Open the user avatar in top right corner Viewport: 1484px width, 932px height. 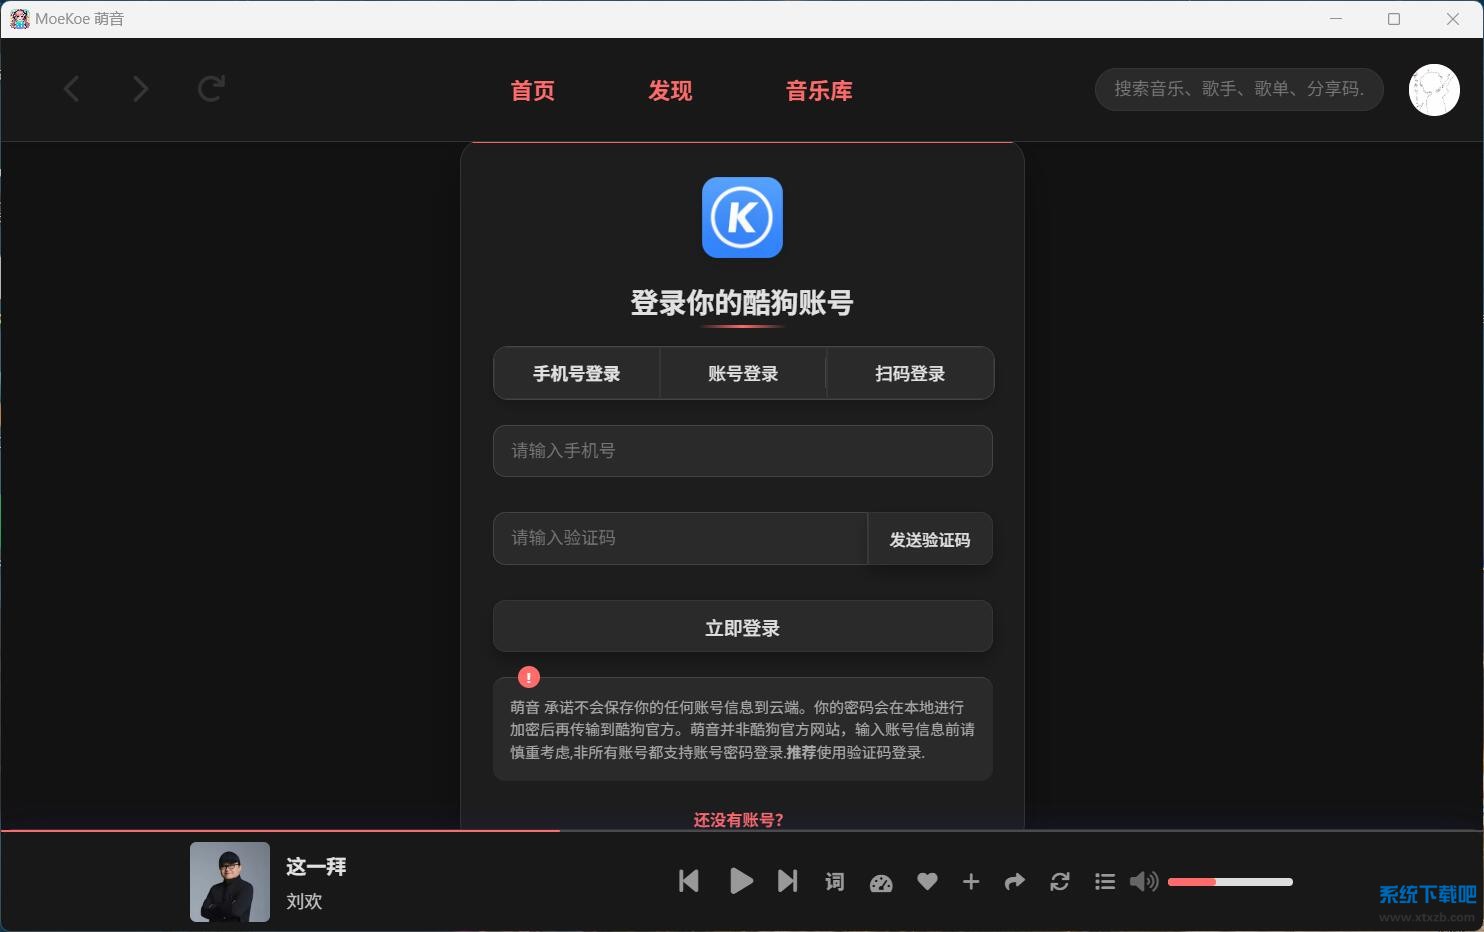(1434, 89)
